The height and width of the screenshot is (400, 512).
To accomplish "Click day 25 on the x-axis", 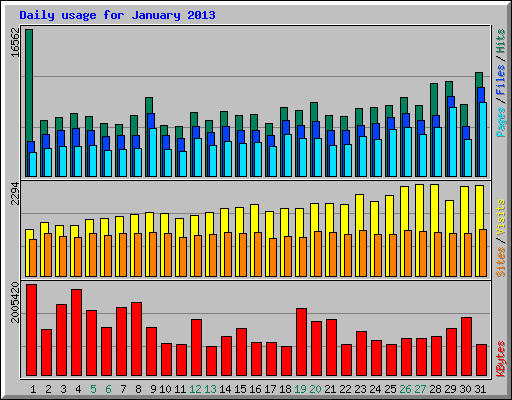I will (390, 389).
